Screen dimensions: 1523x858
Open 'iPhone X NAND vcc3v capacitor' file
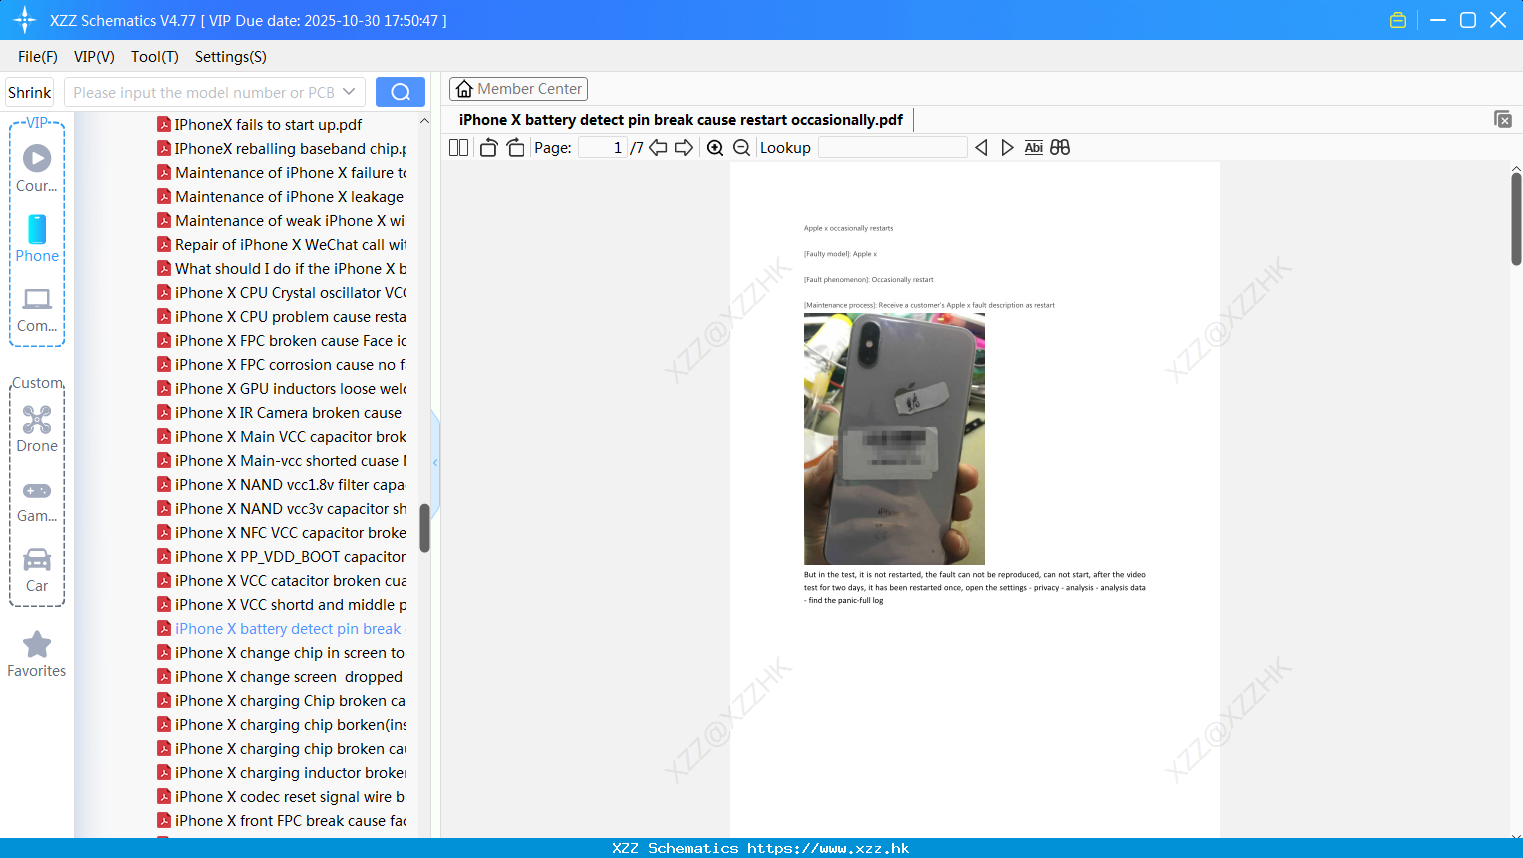point(281,509)
